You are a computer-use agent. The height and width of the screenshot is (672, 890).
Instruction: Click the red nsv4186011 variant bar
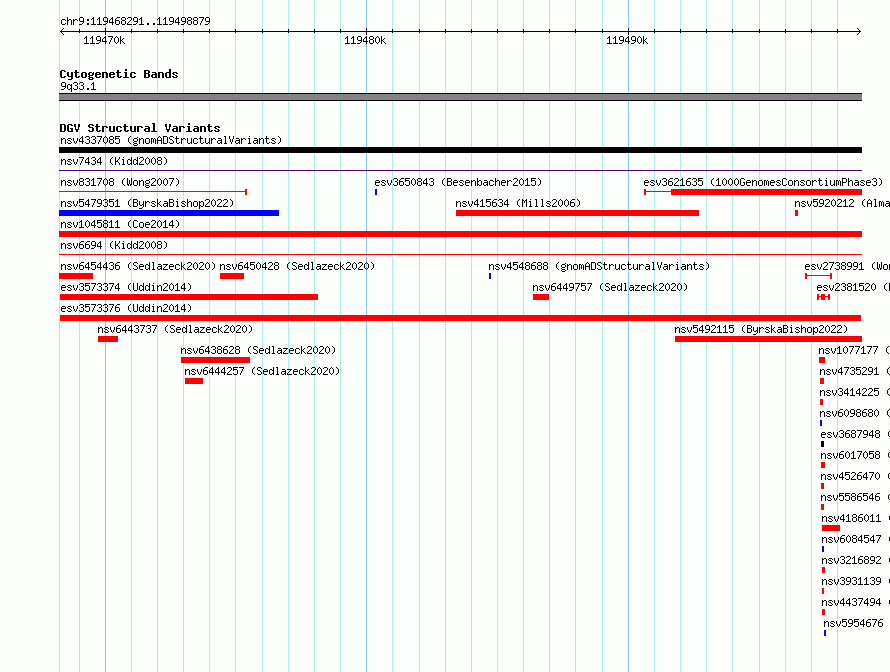pyautogui.click(x=831, y=528)
